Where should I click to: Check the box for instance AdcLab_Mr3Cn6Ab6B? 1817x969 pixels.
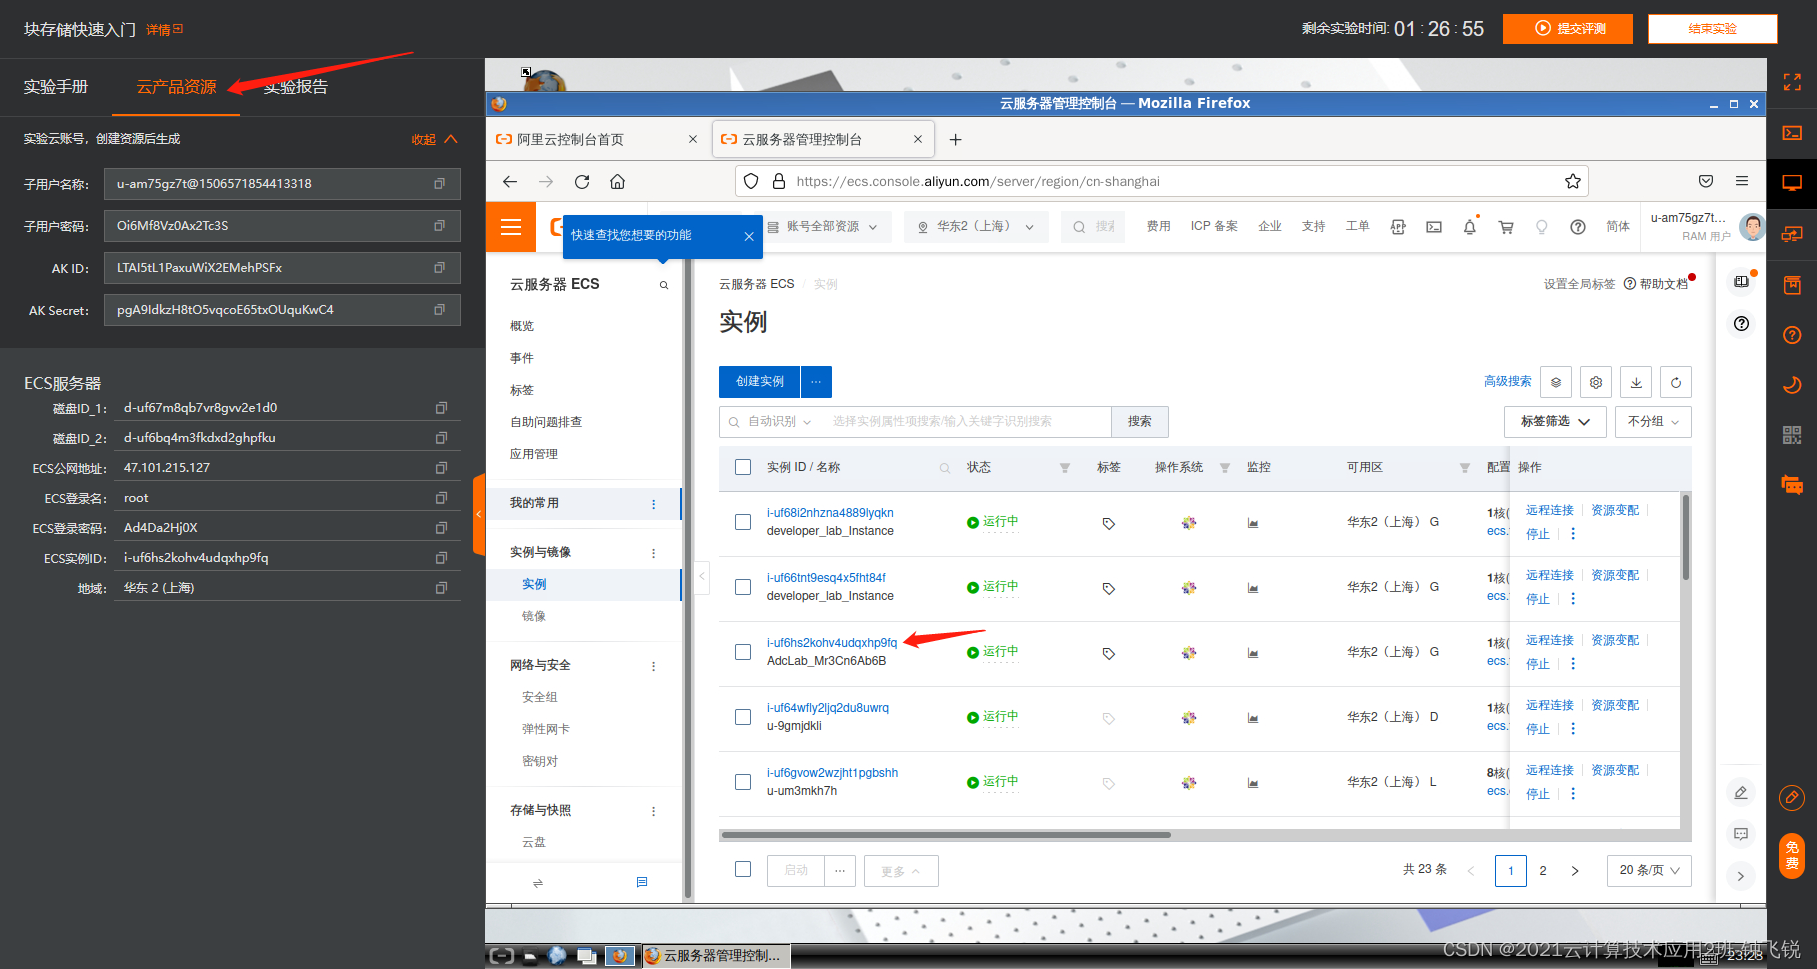coord(743,652)
